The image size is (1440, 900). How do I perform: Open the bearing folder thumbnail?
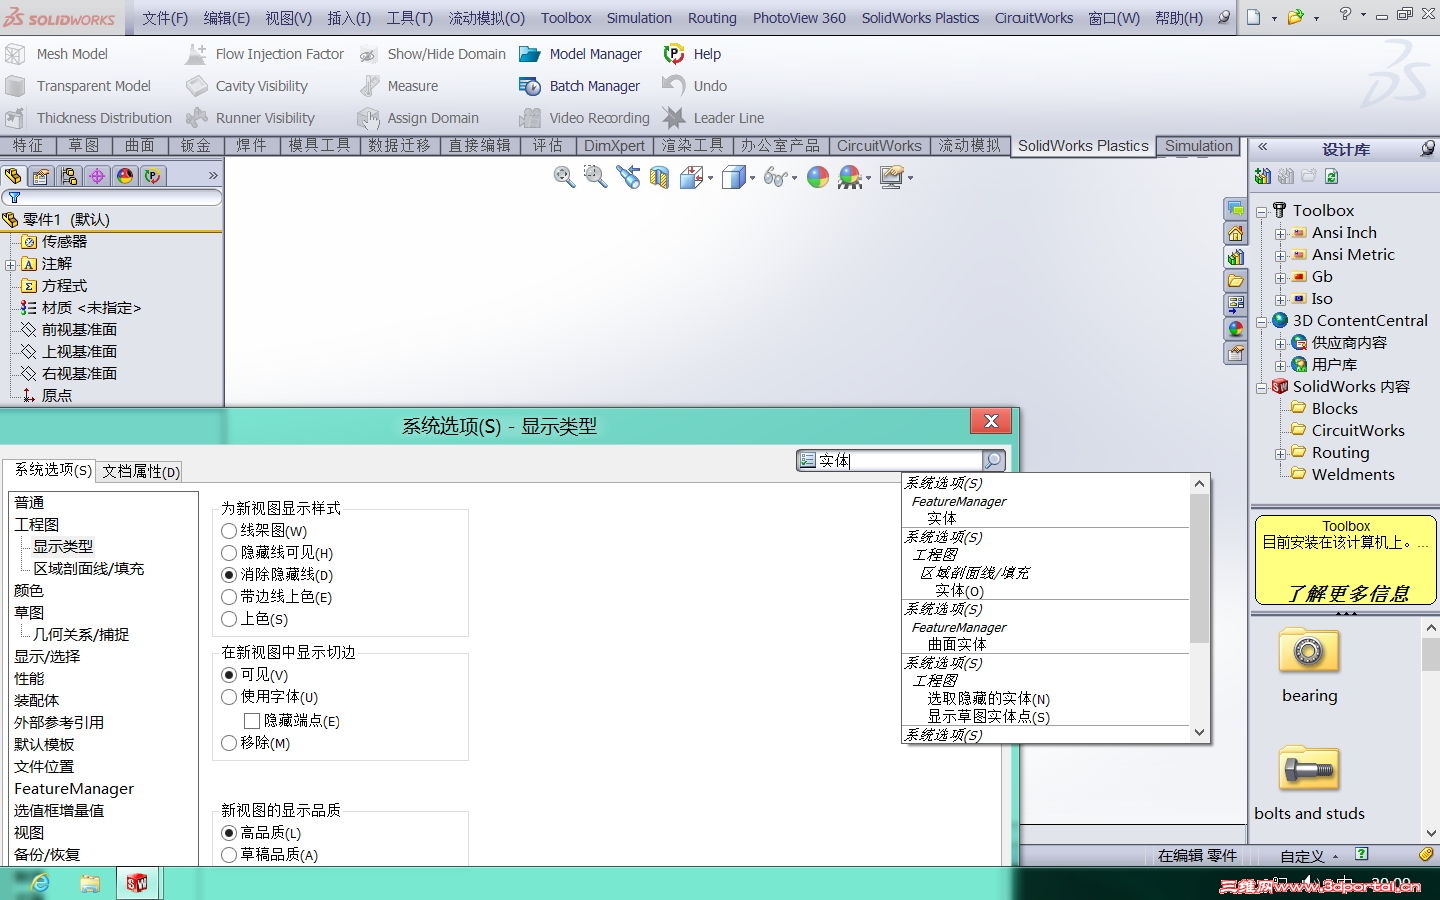1309,651
